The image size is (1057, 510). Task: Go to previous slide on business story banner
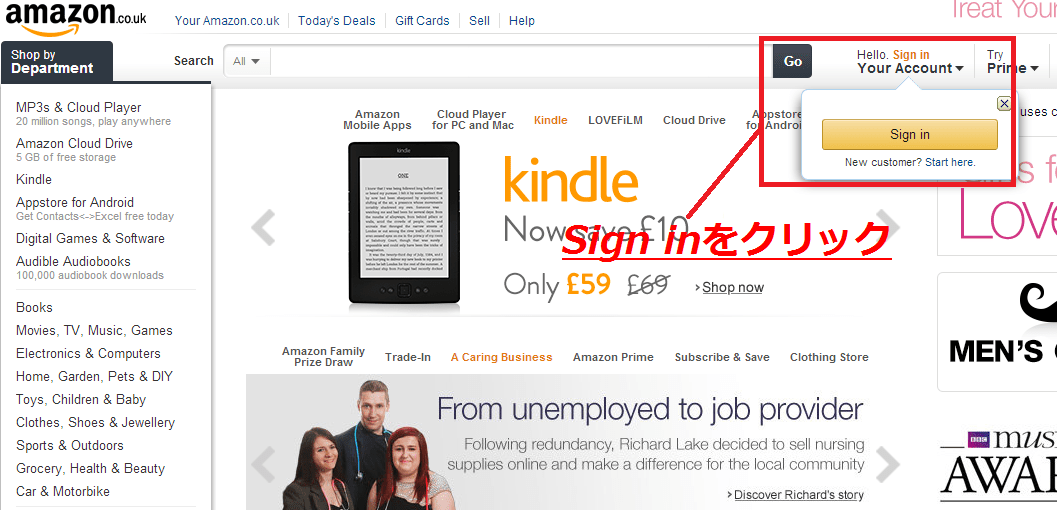263,464
